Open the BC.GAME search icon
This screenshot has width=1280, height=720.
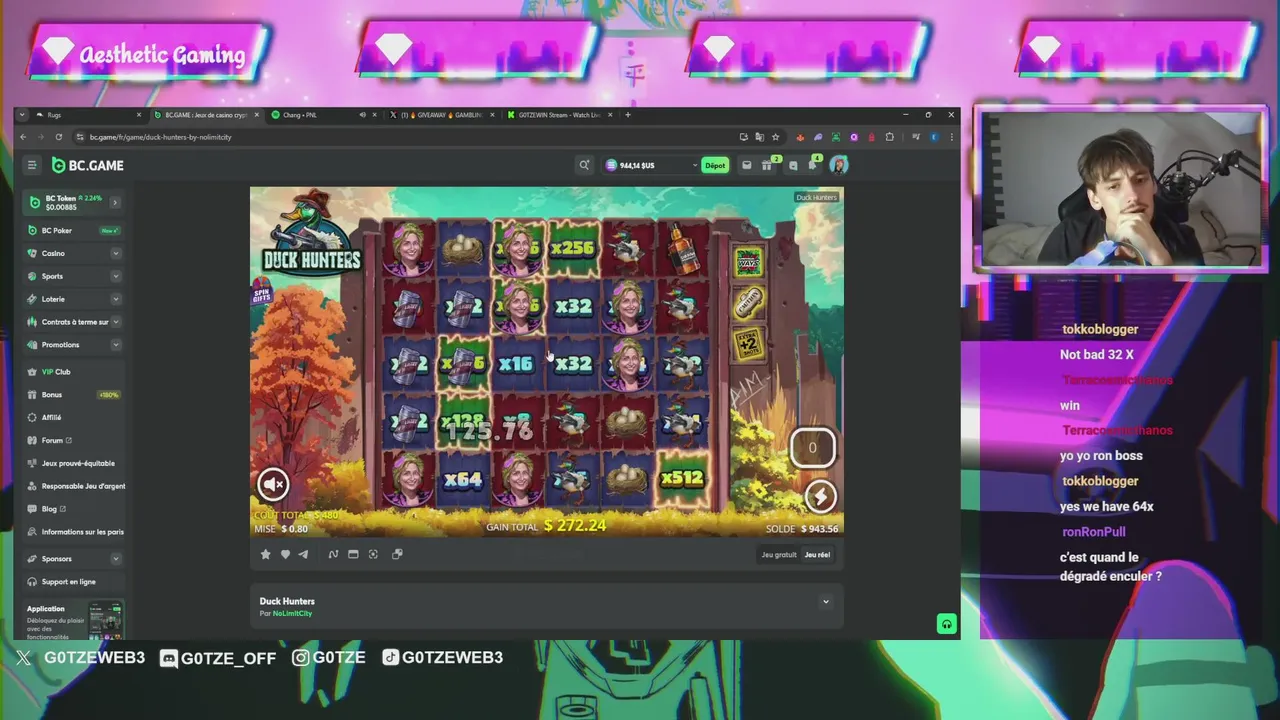tap(584, 165)
